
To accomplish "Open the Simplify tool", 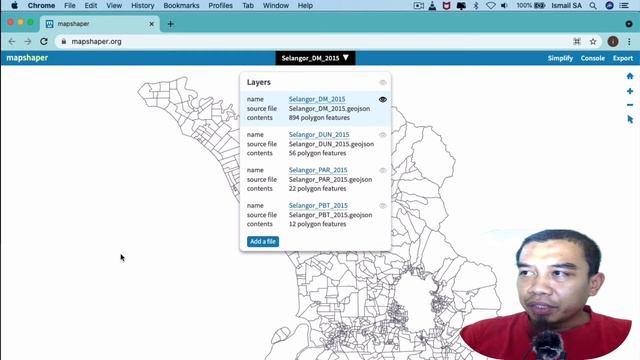I will click(x=560, y=58).
